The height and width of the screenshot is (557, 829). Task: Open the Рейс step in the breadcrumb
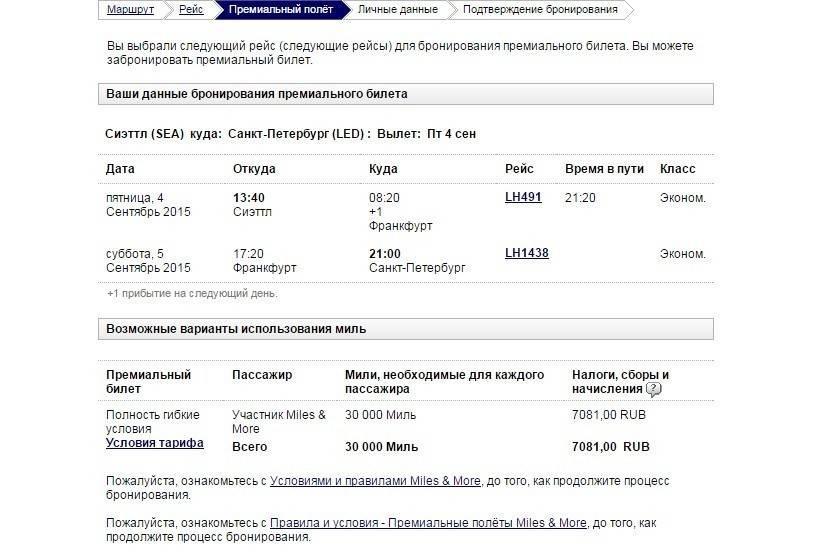pos(191,10)
